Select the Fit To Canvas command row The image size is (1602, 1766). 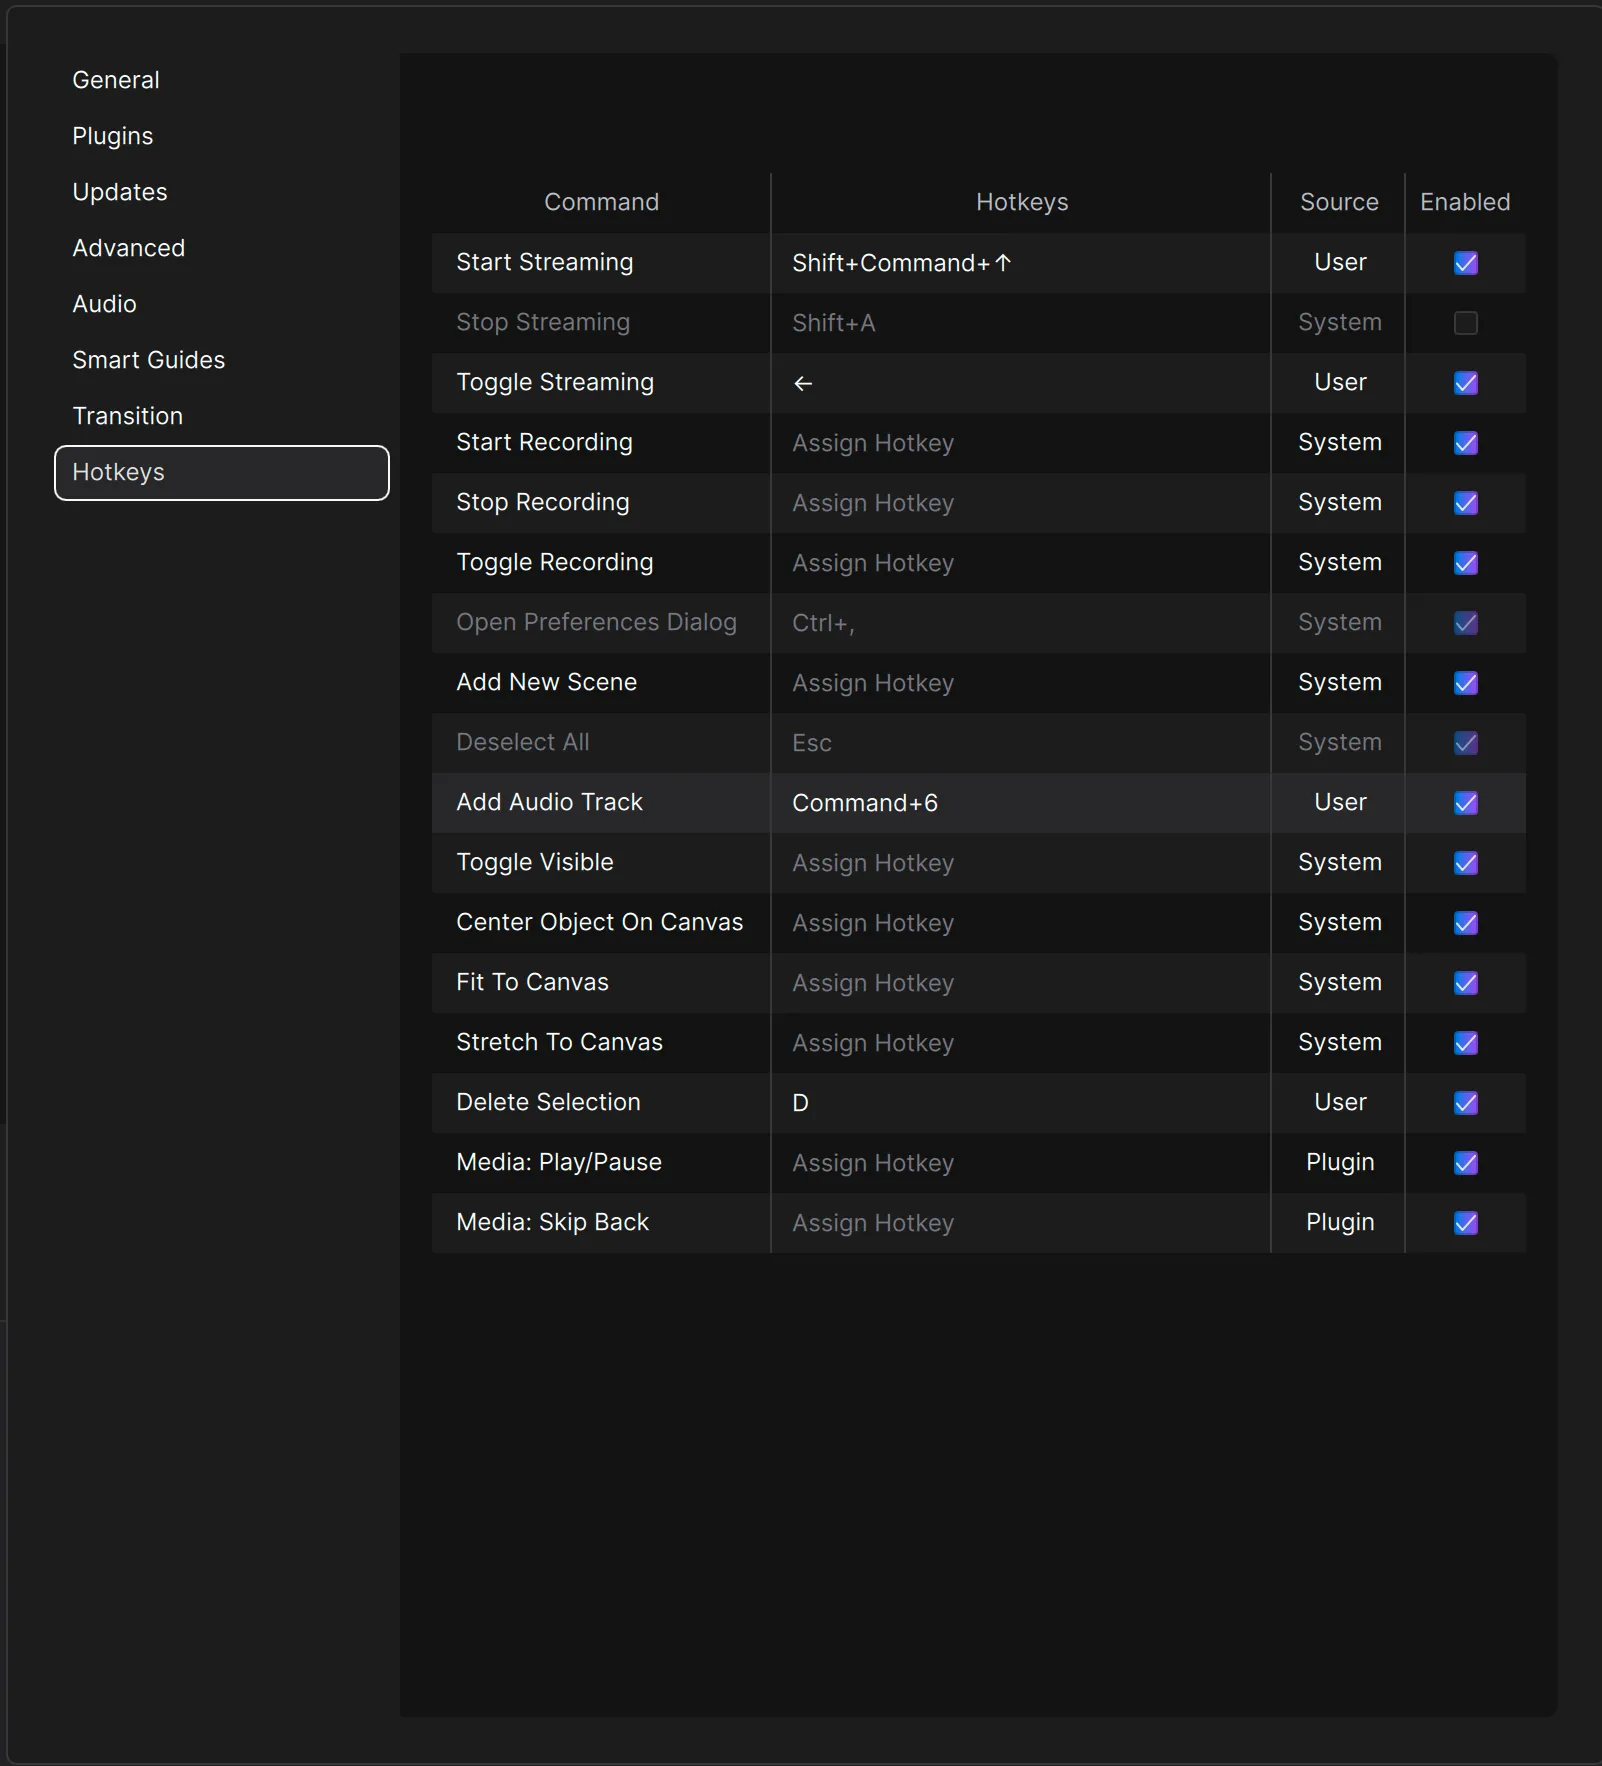[x=532, y=983]
